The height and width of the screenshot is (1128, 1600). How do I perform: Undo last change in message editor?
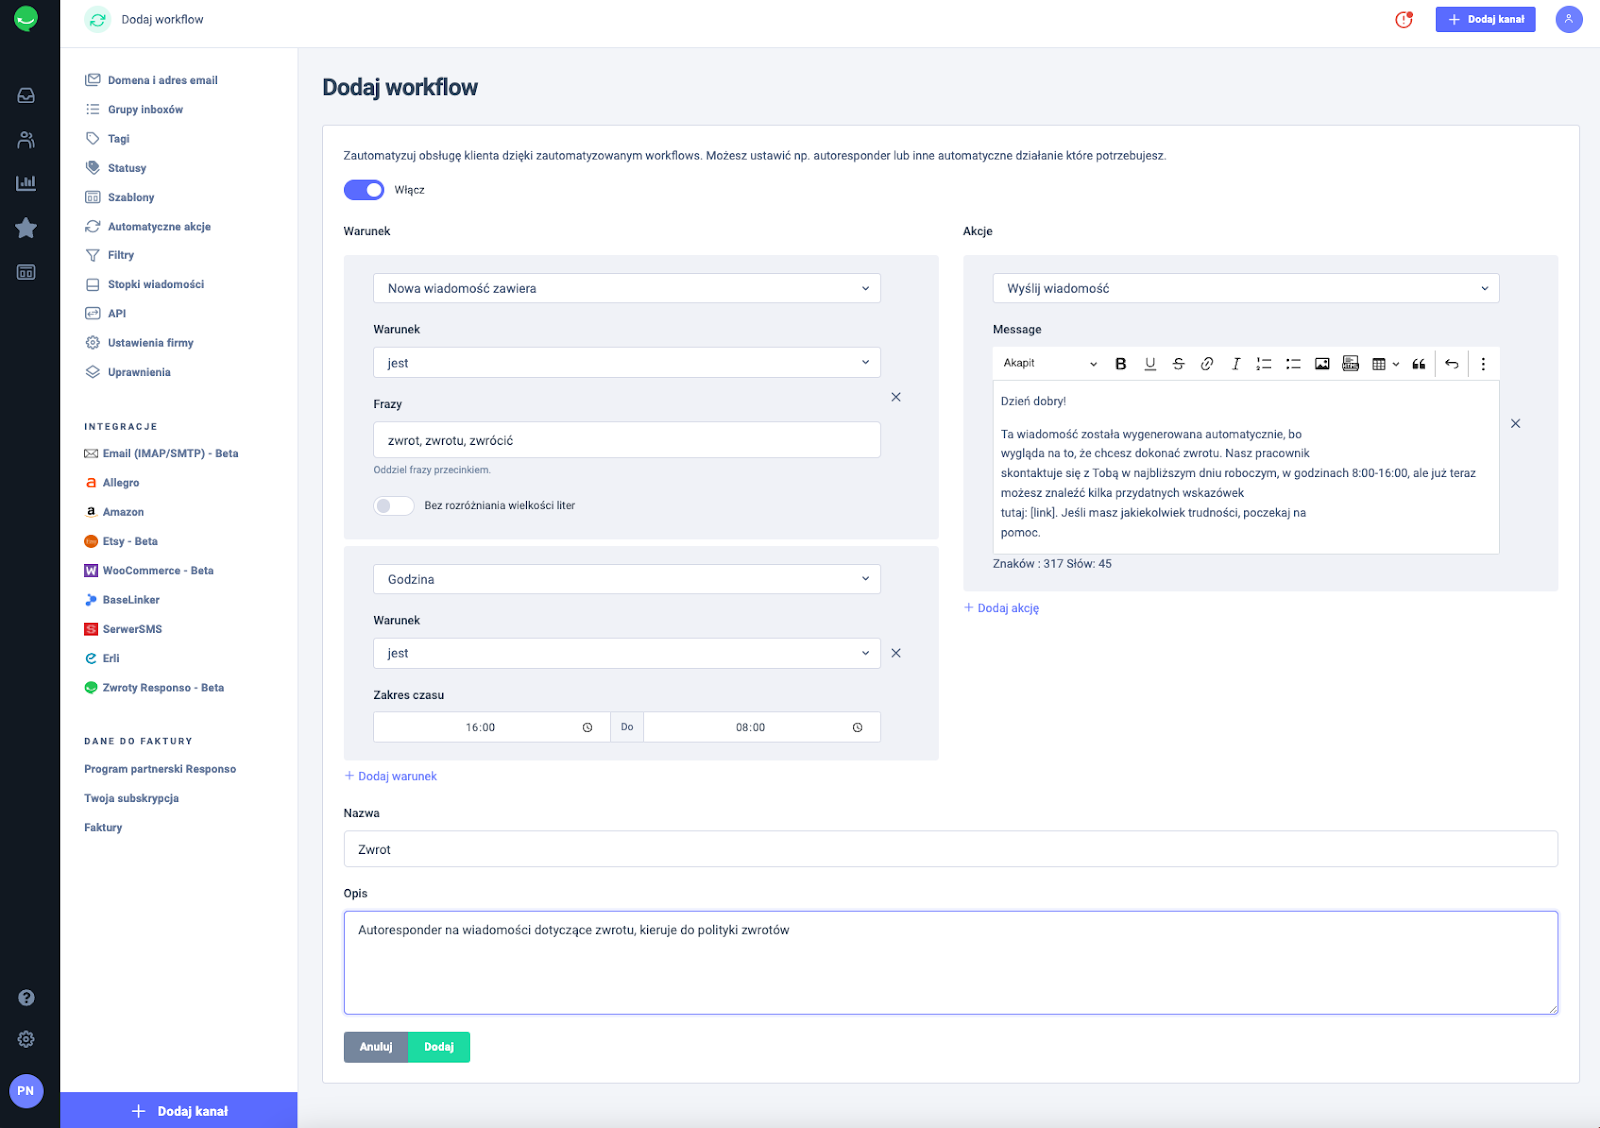(1451, 364)
